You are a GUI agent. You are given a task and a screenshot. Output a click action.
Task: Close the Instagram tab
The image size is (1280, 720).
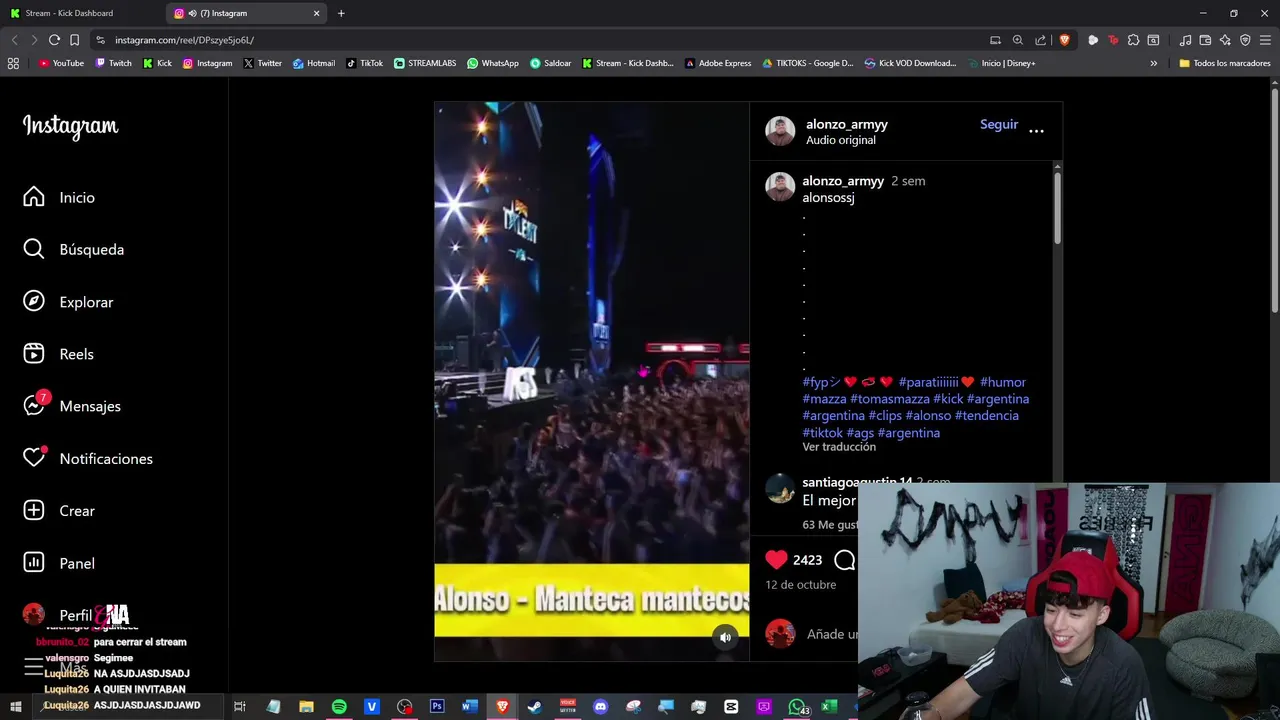click(x=317, y=13)
